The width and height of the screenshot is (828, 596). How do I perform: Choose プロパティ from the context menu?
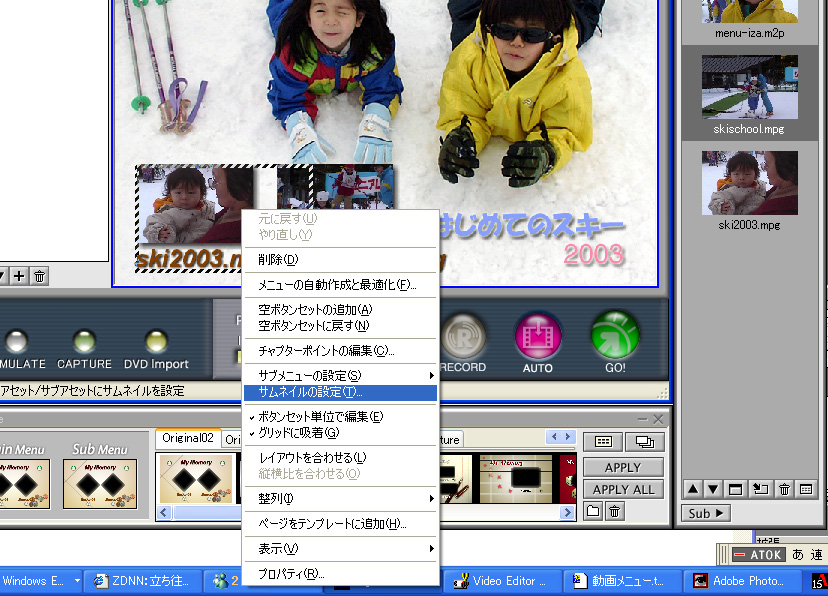tap(290, 574)
